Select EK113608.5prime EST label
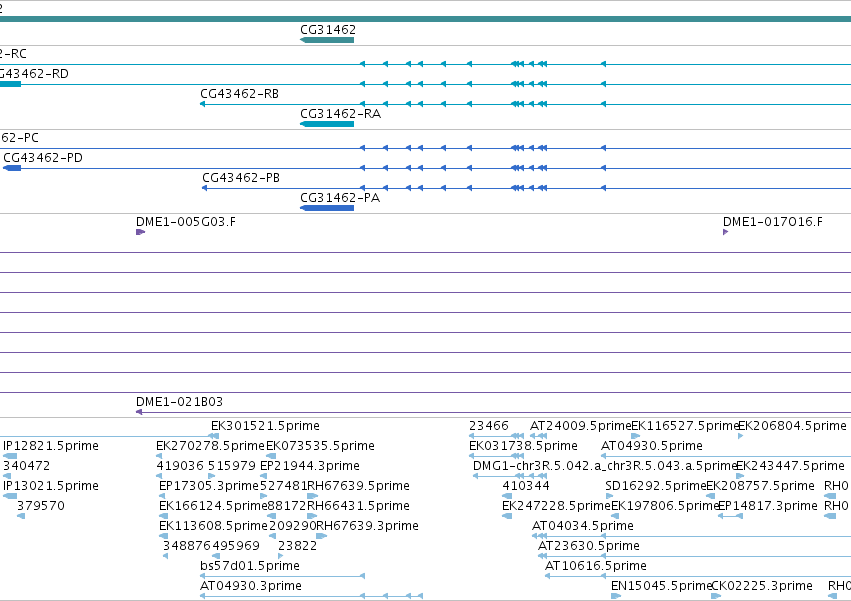The image size is (851, 601). click(213, 526)
